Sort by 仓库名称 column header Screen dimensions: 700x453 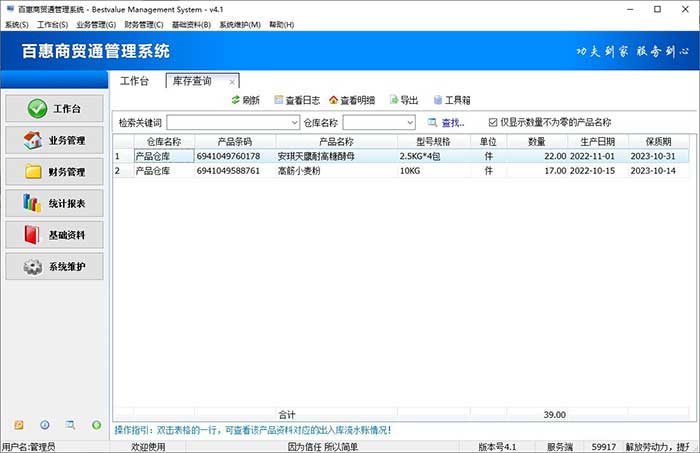click(164, 141)
